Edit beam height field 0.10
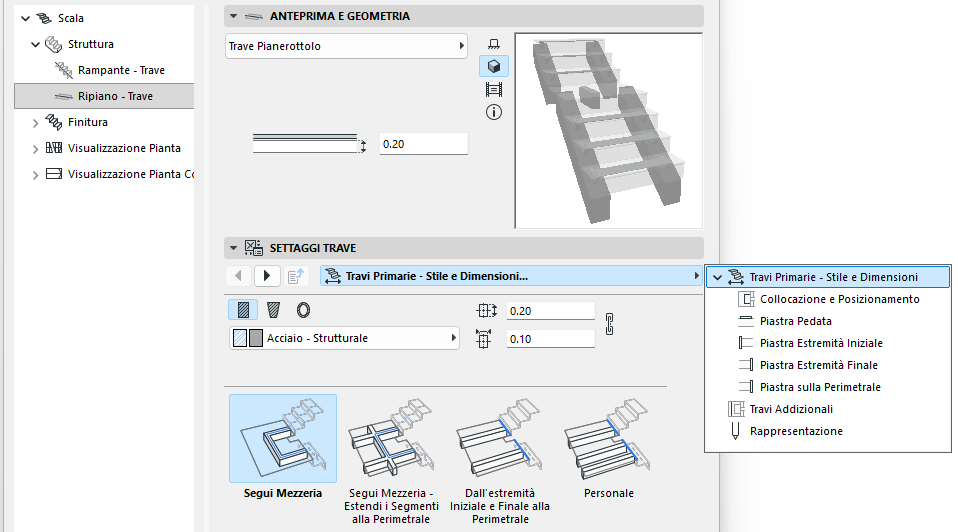This screenshot has width=958, height=532. 550,339
